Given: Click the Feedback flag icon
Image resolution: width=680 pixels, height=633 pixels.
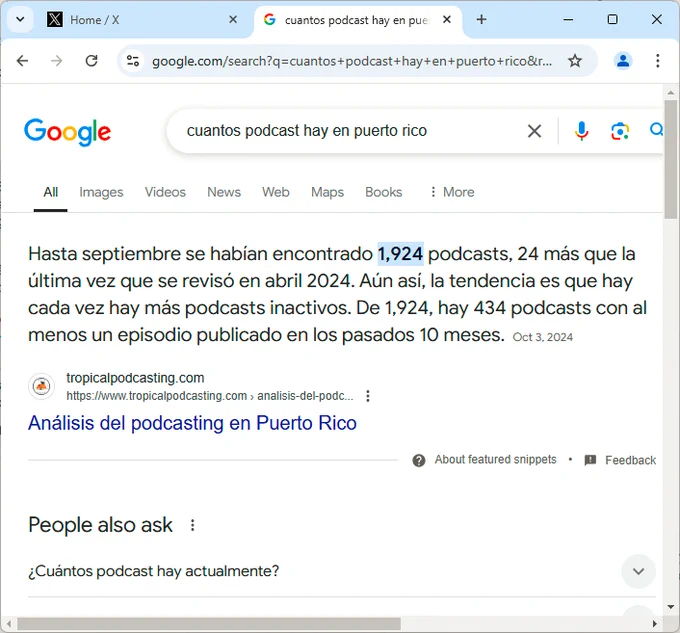Looking at the screenshot, I should coord(590,460).
